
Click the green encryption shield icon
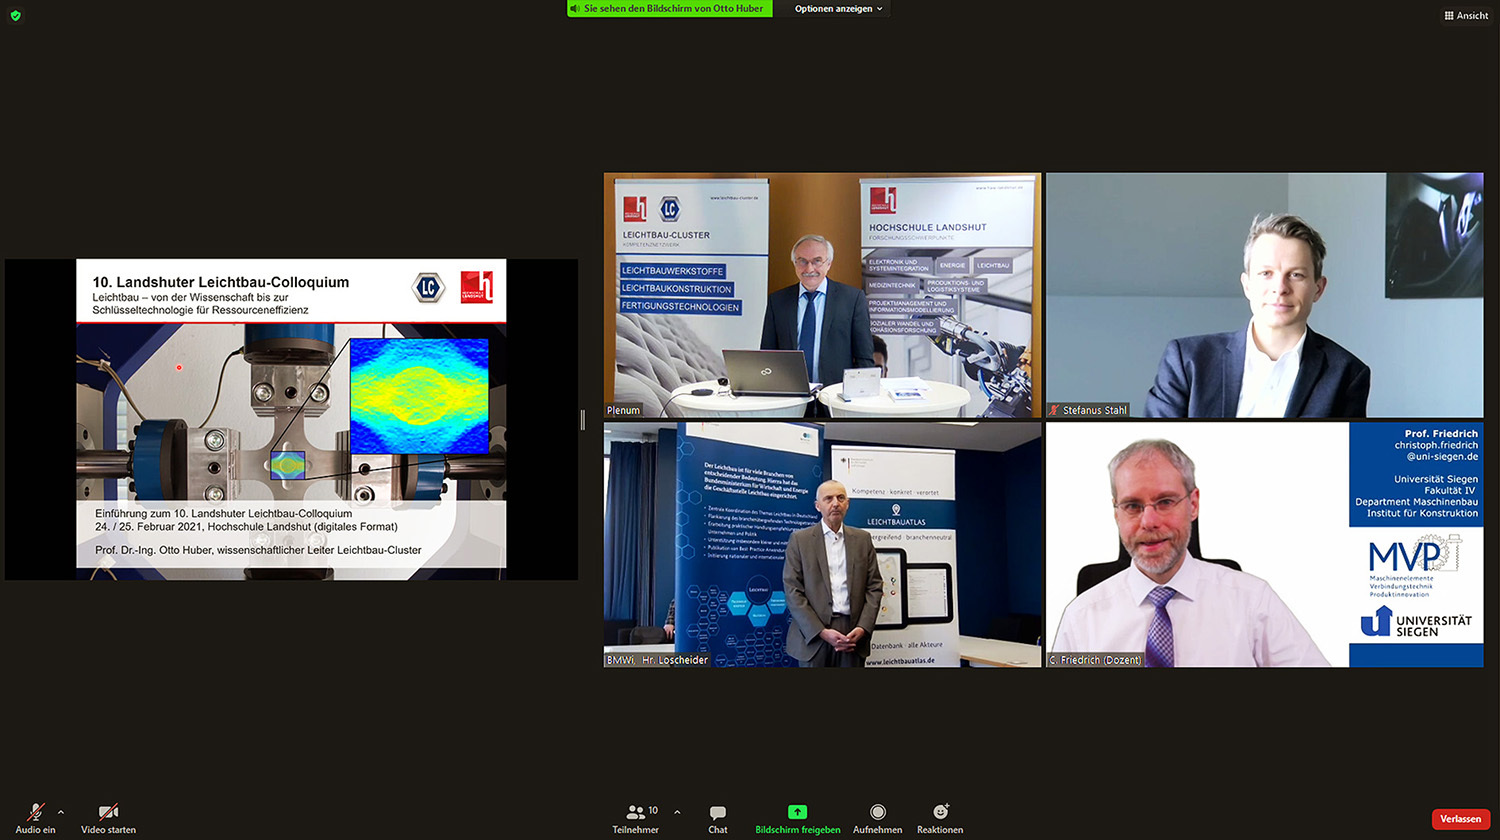point(15,15)
